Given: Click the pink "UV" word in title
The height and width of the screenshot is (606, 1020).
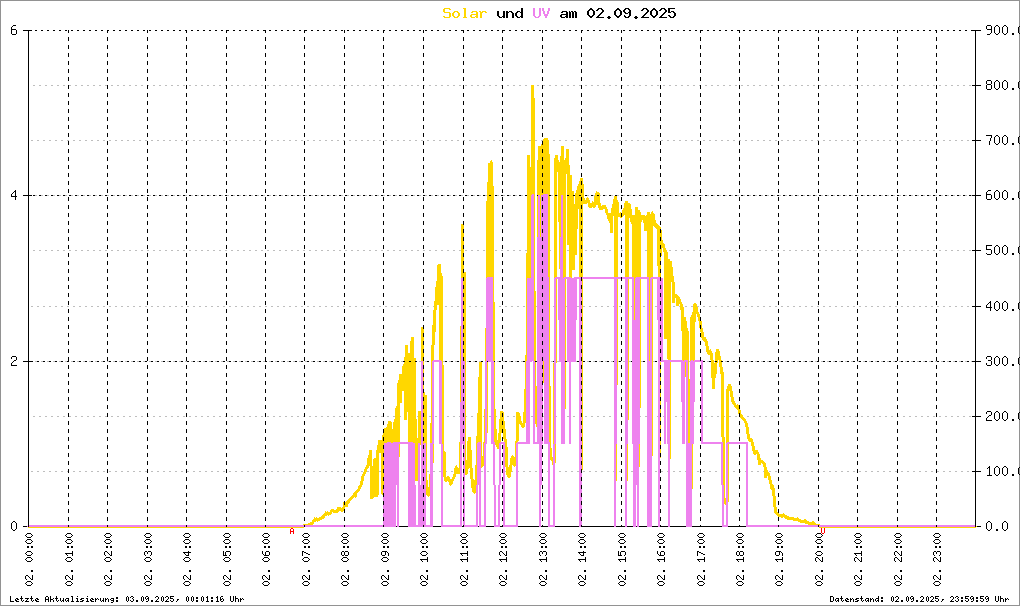Looking at the screenshot, I should (x=541, y=13).
